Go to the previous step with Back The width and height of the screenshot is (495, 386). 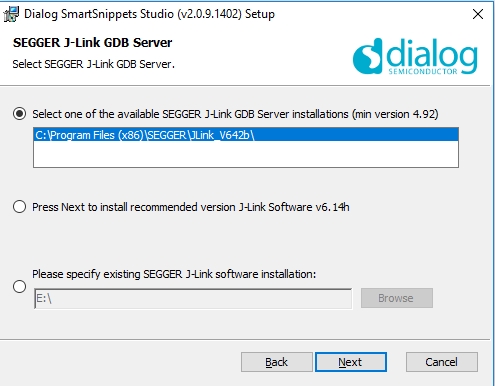(x=277, y=362)
